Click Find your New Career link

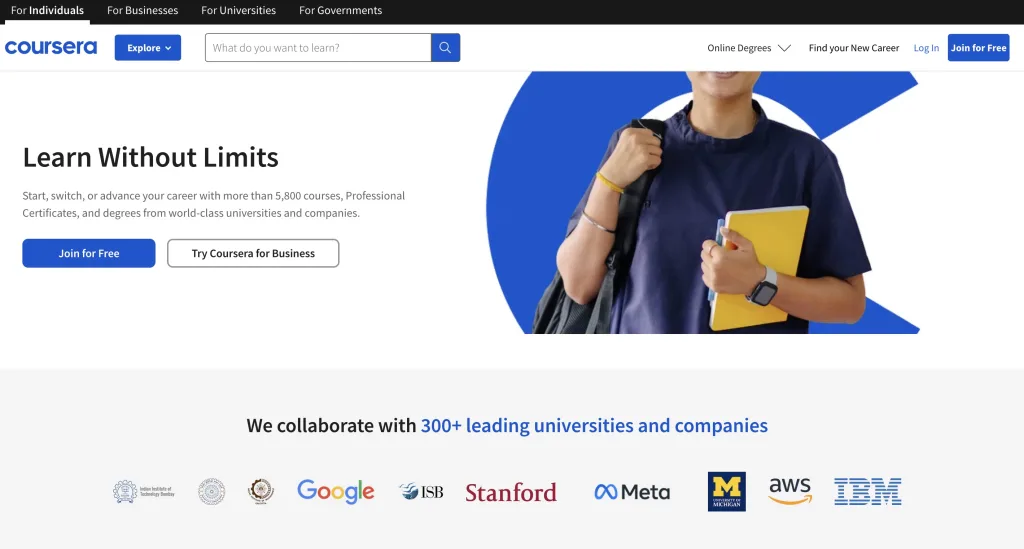pyautogui.click(x=854, y=48)
